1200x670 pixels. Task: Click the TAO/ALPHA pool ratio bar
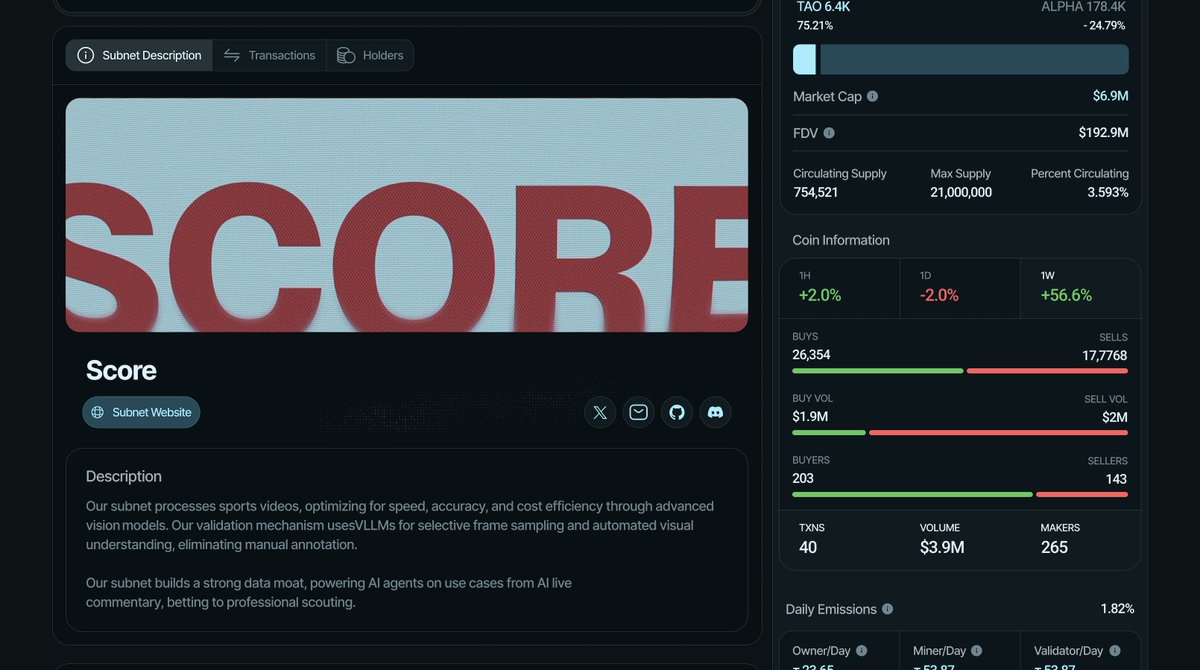(x=960, y=59)
